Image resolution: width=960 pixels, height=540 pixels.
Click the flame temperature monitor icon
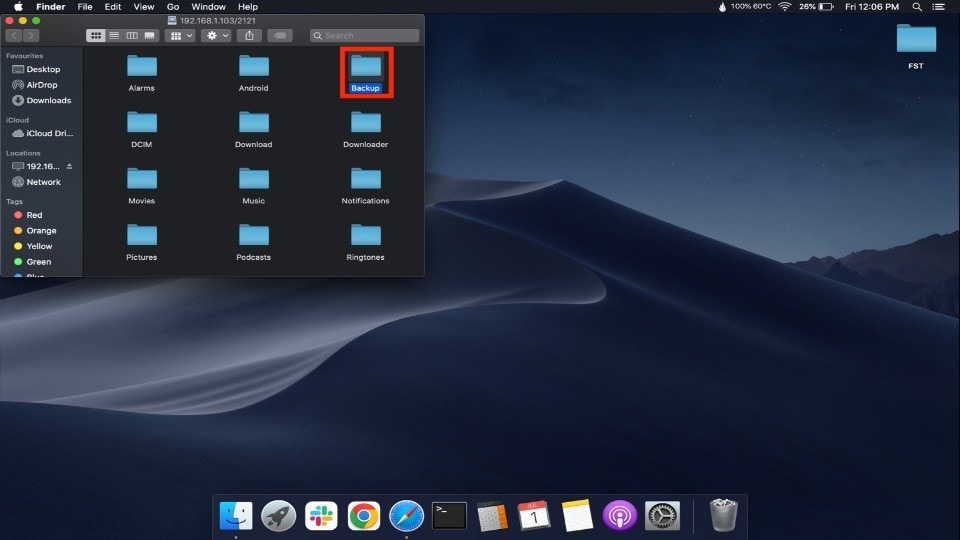[722, 7]
